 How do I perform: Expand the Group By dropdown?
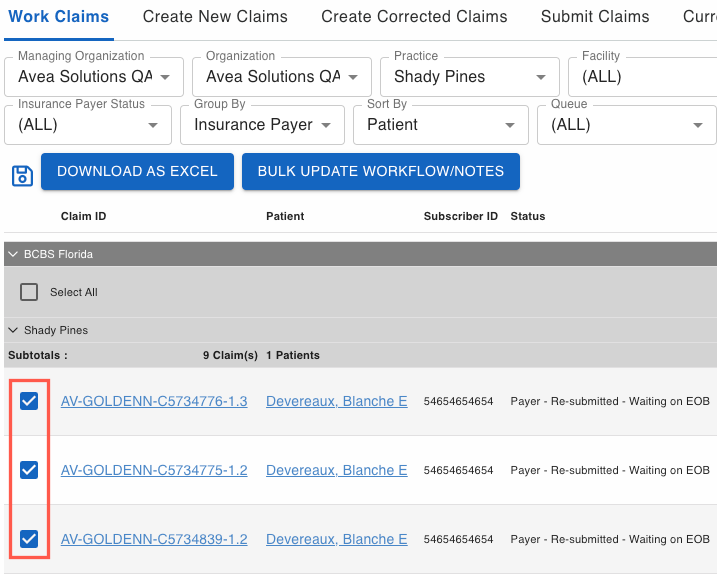coord(264,125)
